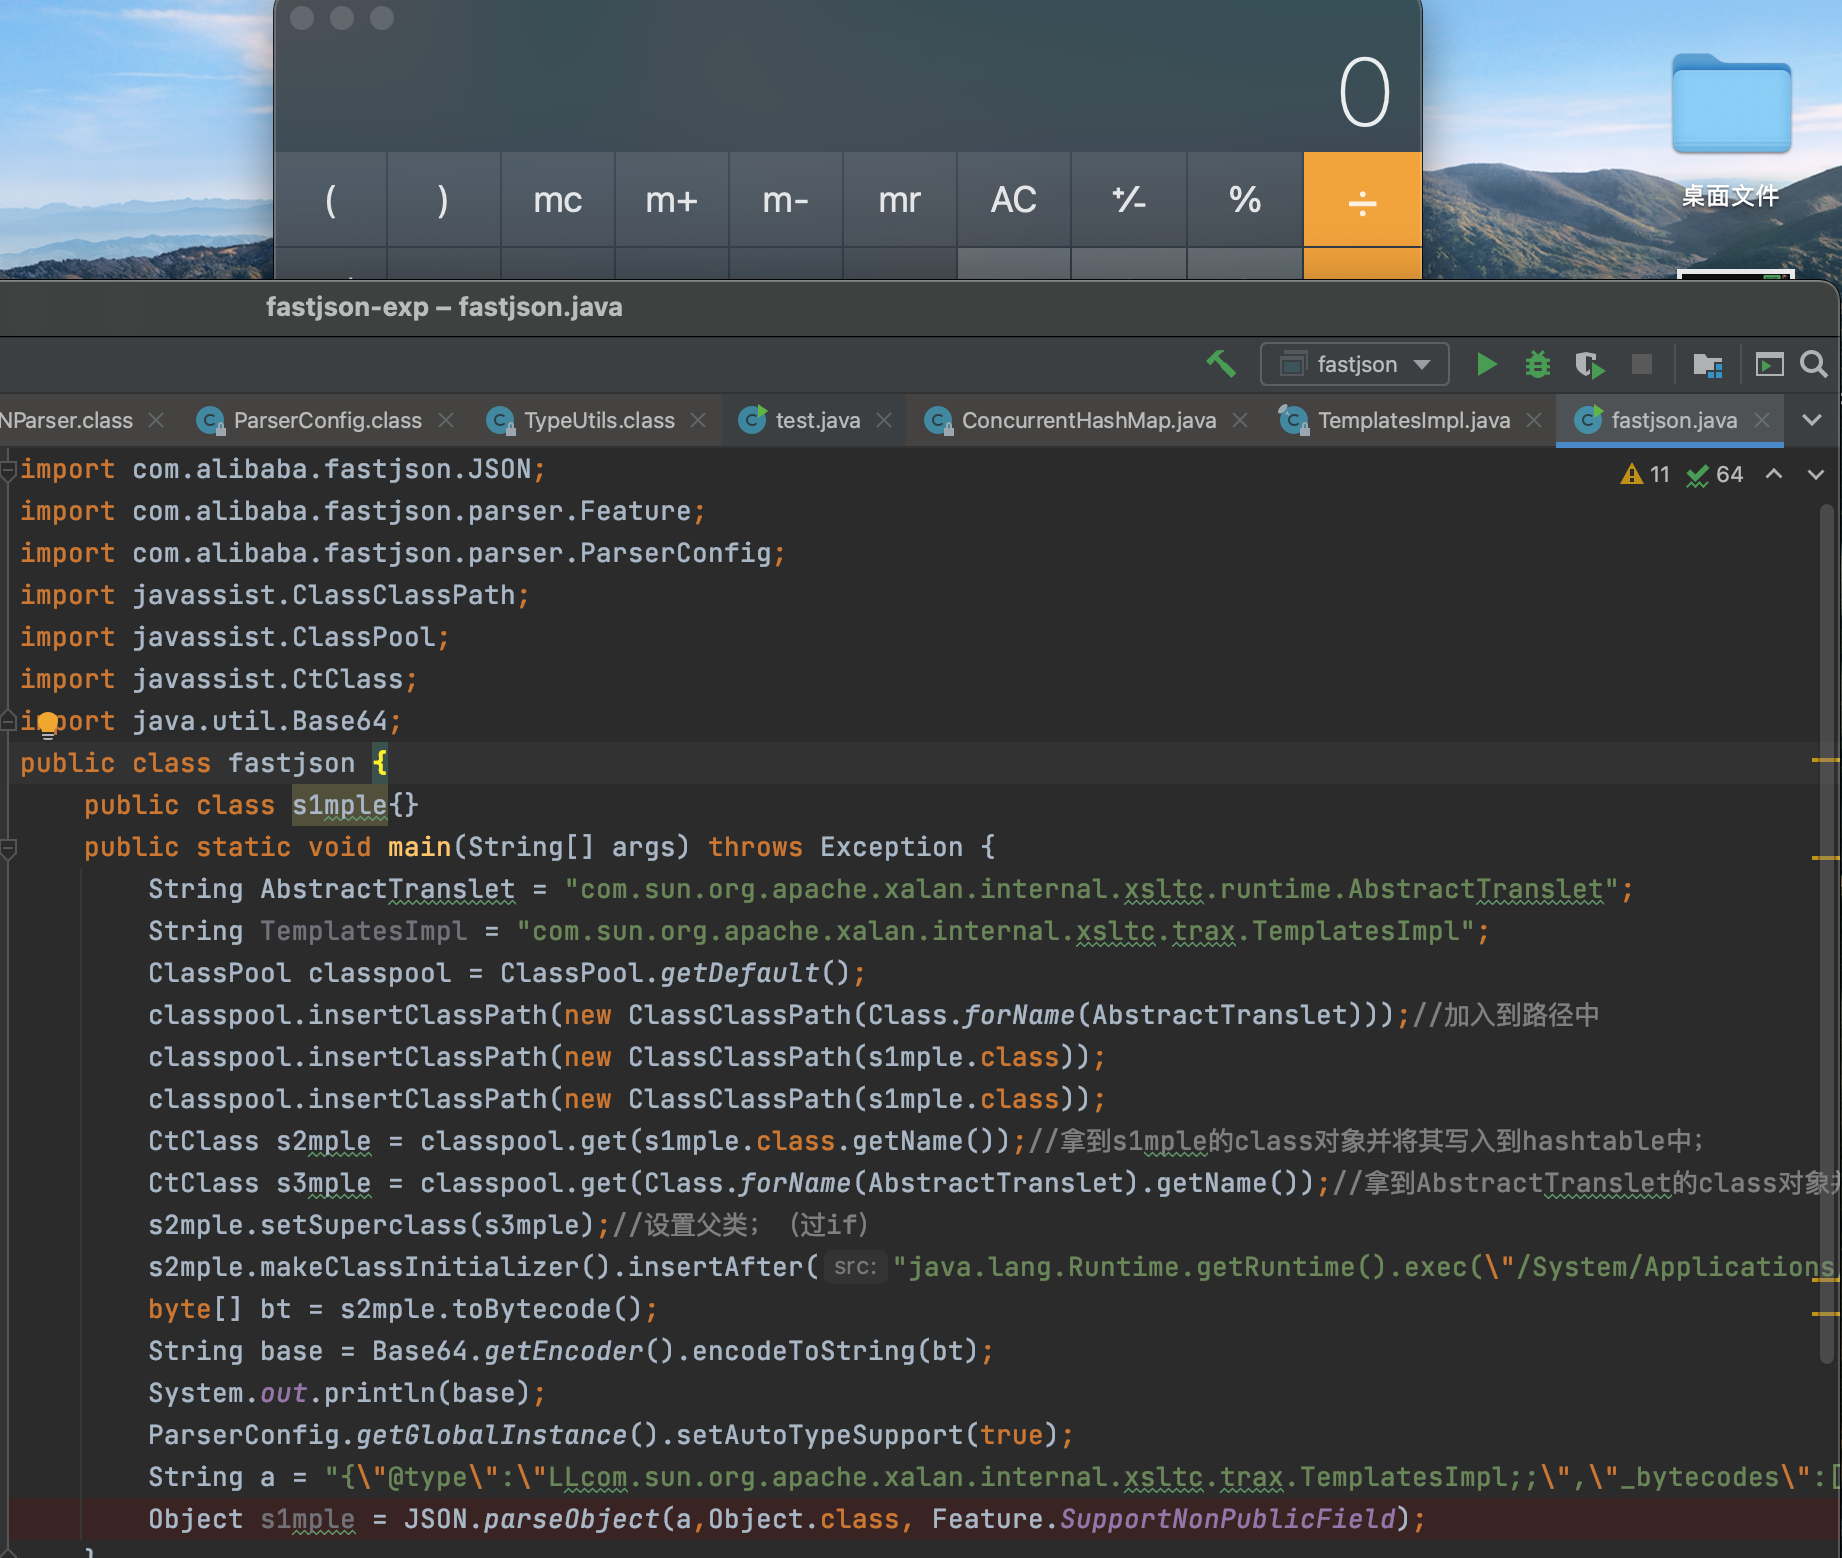This screenshot has height=1558, width=1842.
Task: Click the percent button in Calculator
Action: (x=1245, y=200)
